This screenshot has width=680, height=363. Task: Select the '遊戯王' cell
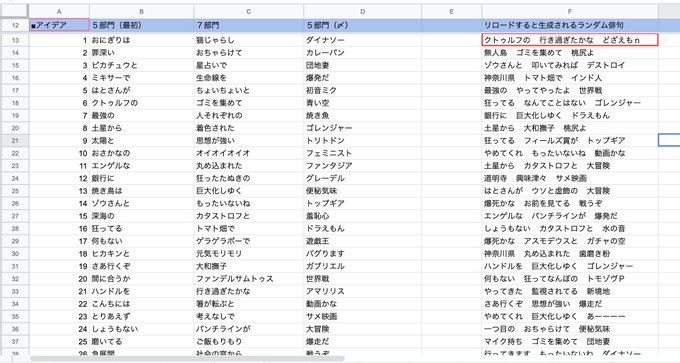[362, 241]
